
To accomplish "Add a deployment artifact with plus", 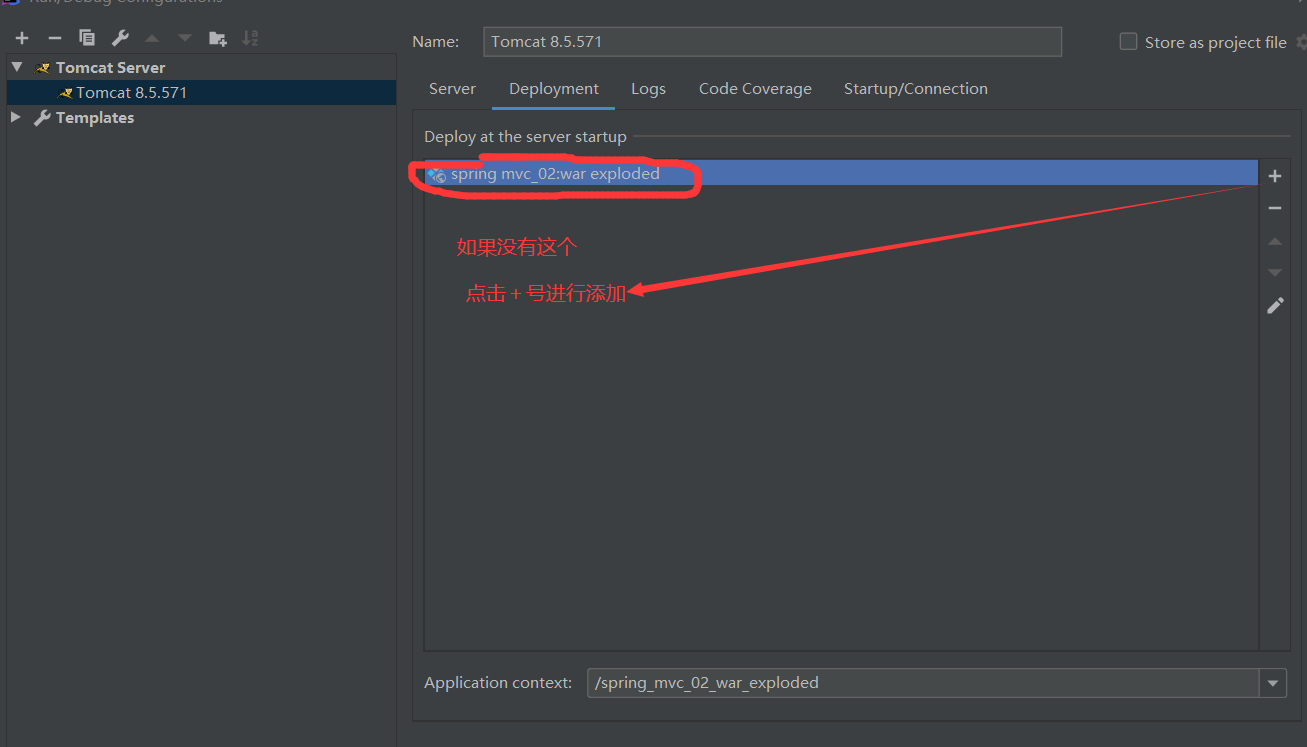I will (1275, 176).
